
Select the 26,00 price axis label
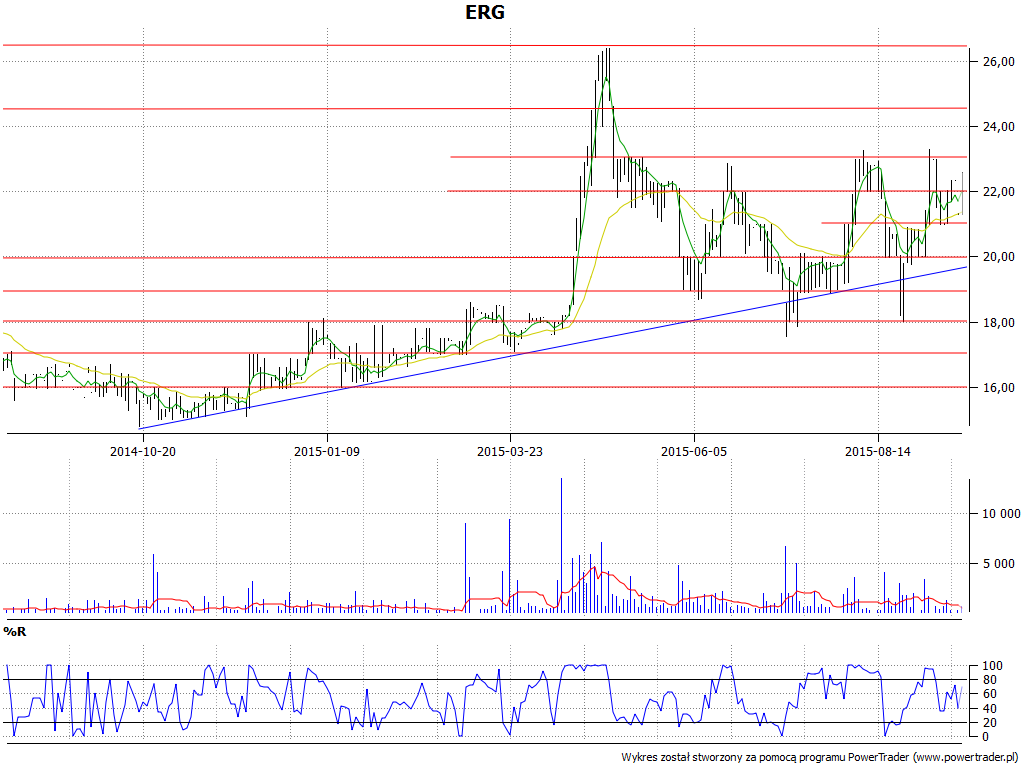click(999, 61)
